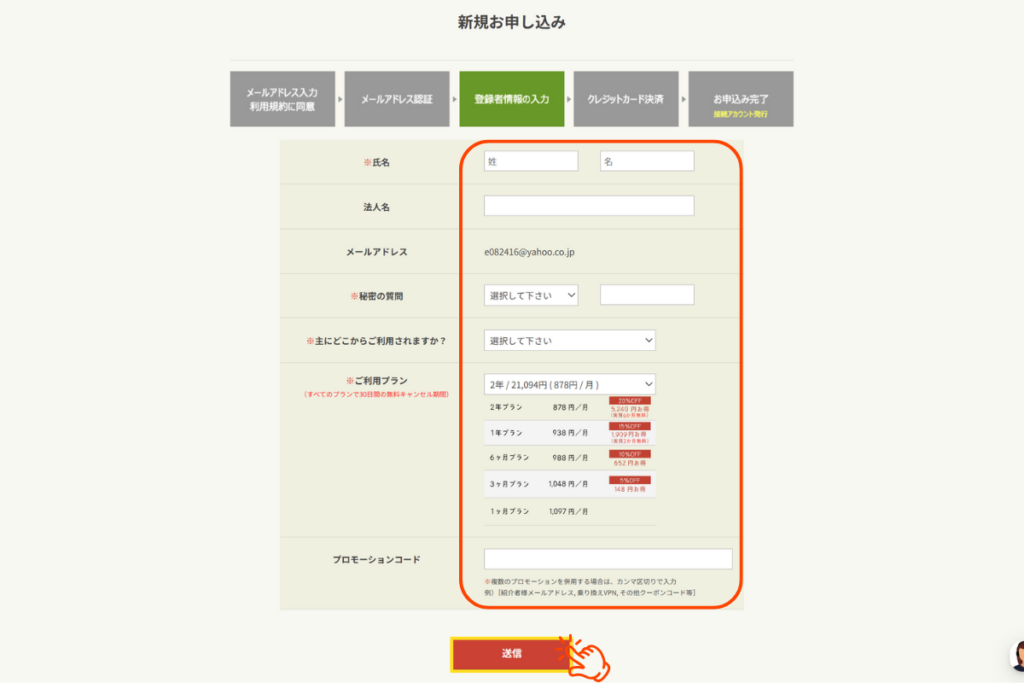
Task: Switch to the クレジットカード決済 step
Action: coord(626,99)
